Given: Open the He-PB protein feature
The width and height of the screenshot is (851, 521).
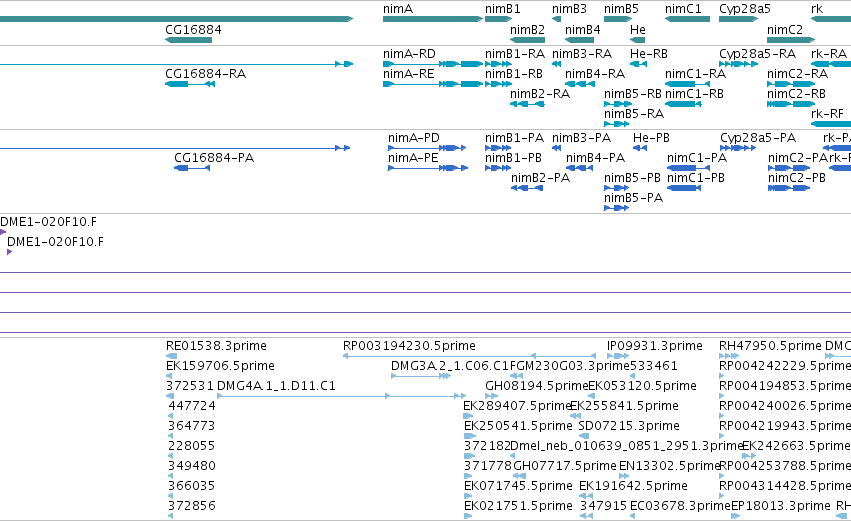Looking at the screenshot, I should (x=639, y=148).
